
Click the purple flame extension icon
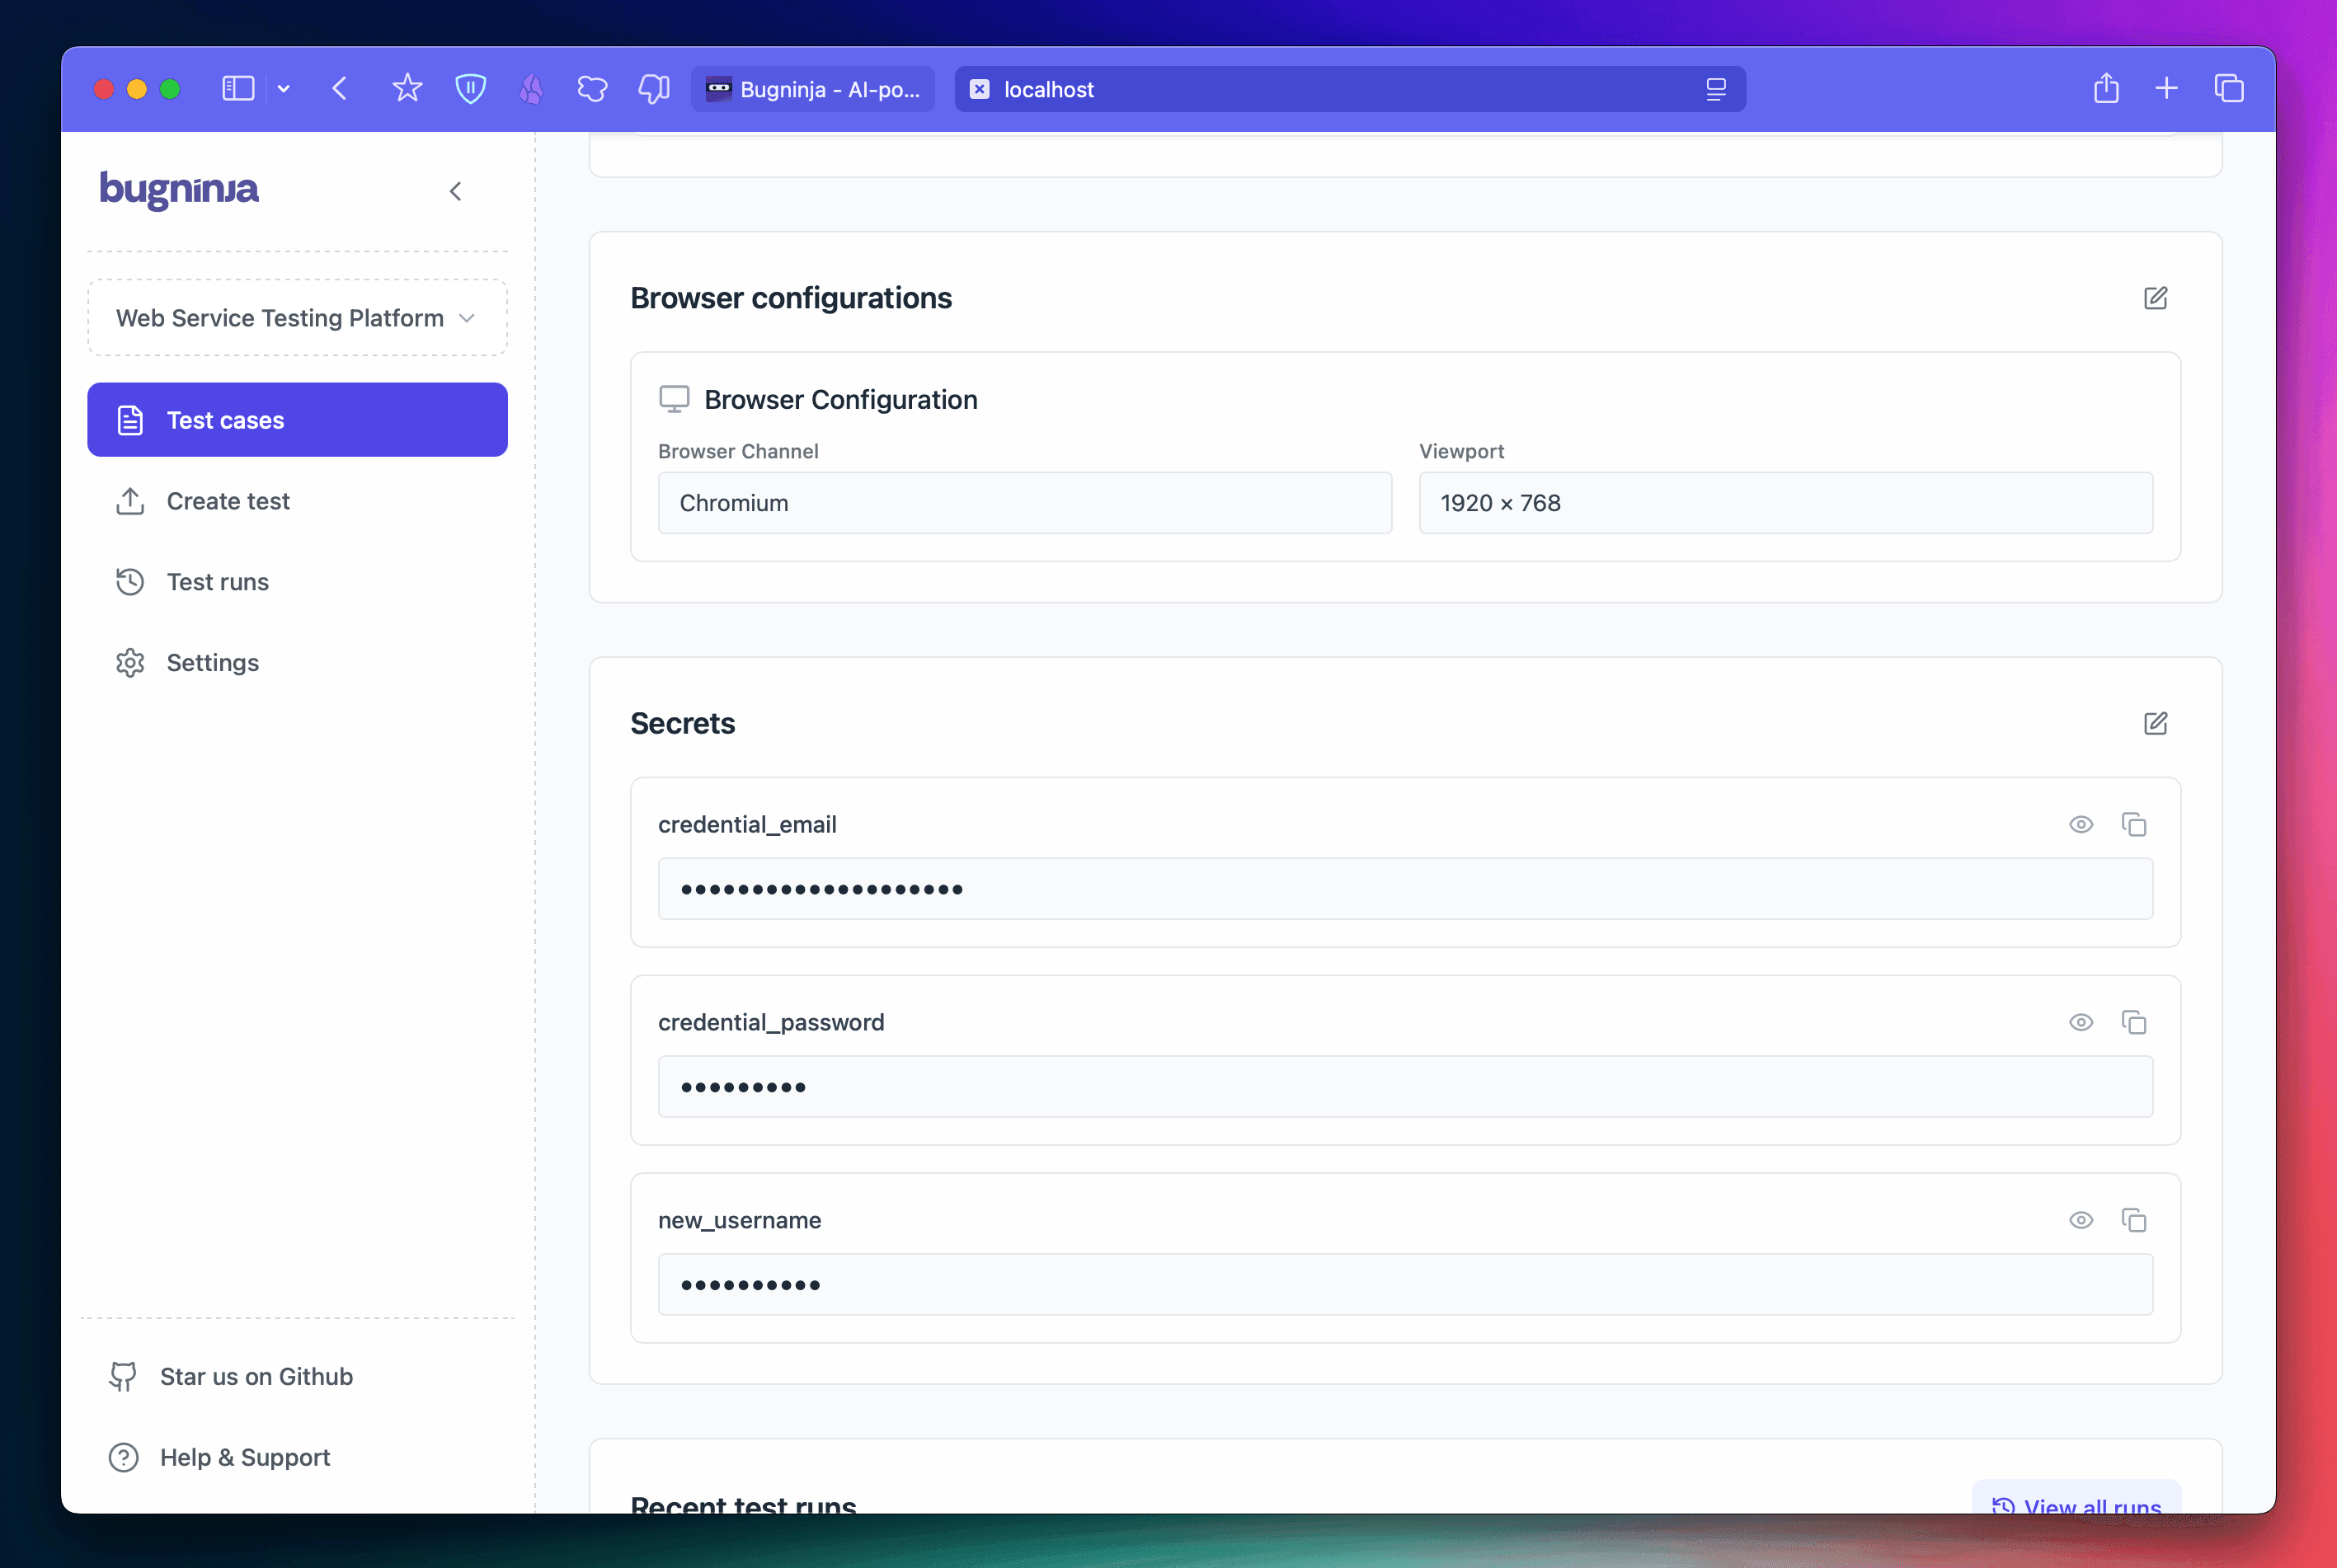pos(531,89)
